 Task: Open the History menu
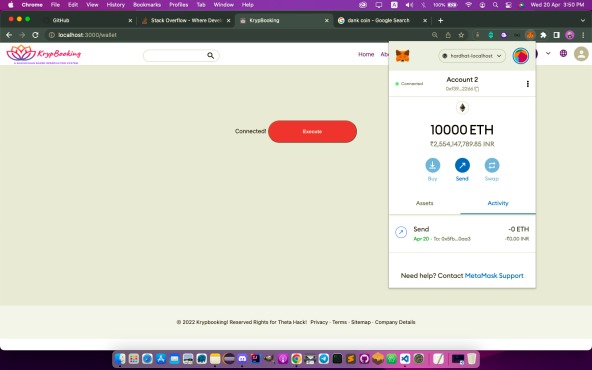116,5
